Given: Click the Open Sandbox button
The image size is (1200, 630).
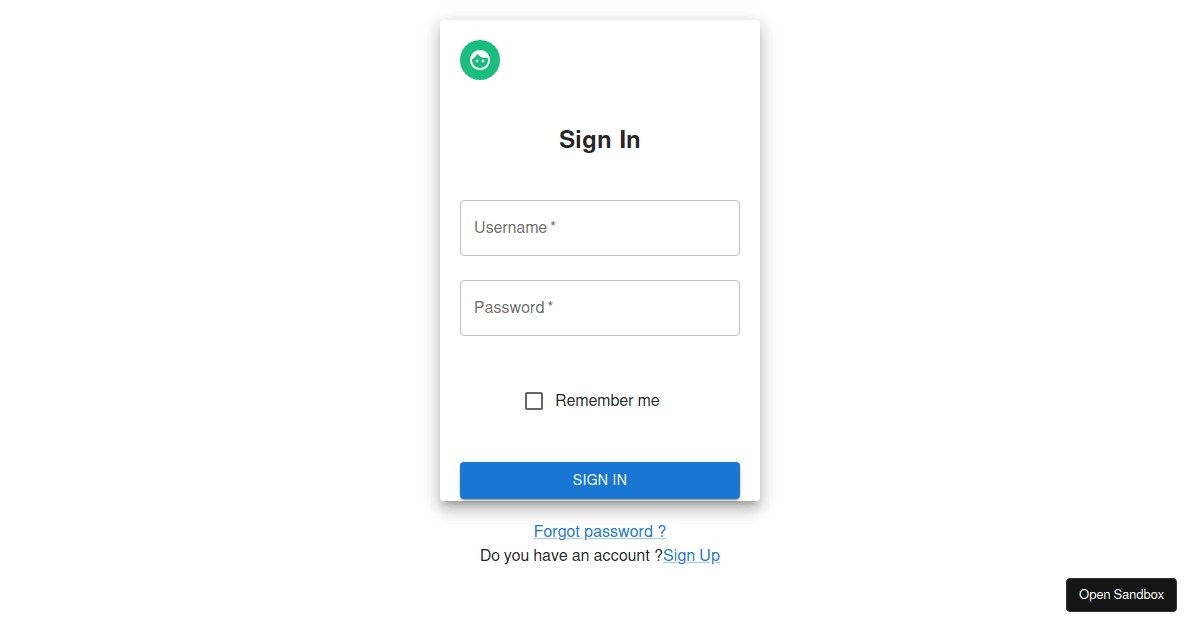Looking at the screenshot, I should click(x=1121, y=595).
